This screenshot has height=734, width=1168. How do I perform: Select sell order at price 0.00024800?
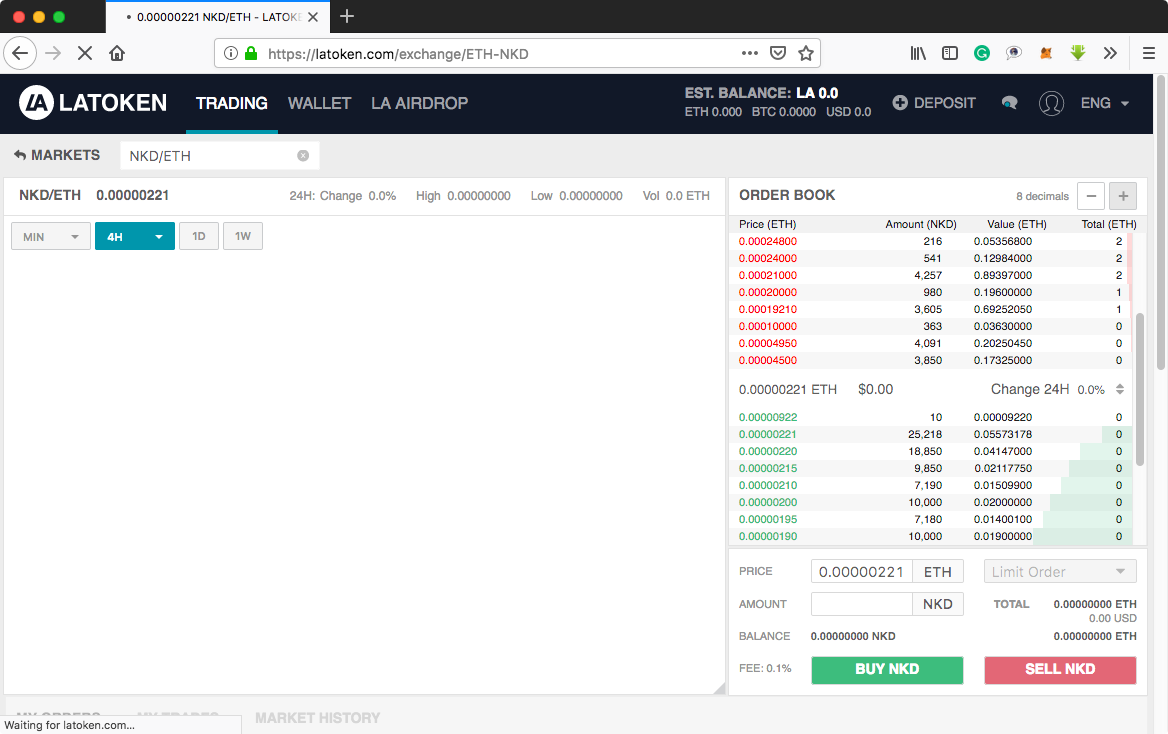[x=931, y=241]
